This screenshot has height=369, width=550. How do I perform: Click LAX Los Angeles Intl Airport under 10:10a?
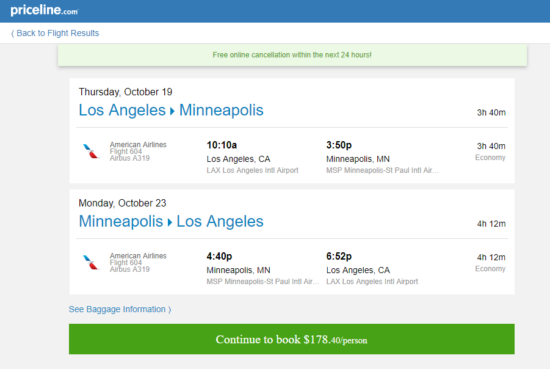coord(252,170)
